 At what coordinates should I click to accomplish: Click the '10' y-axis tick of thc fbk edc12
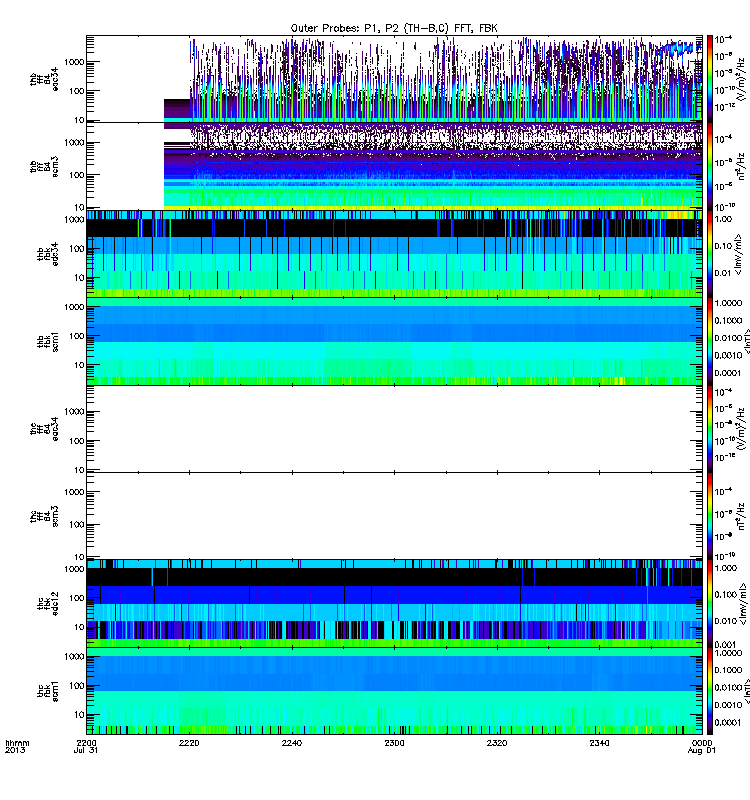tap(80, 628)
